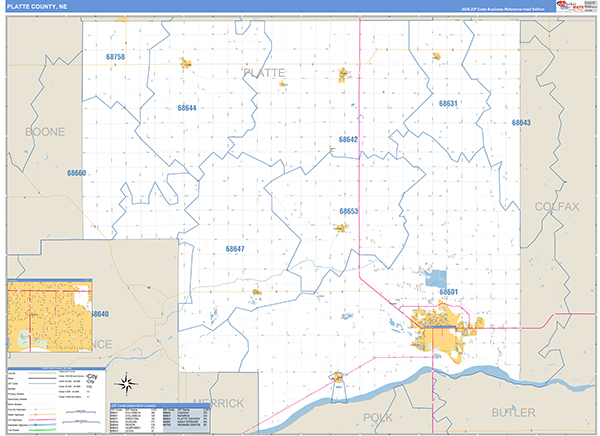600x436 pixels.
Task: Click the compass rose symbol
Action: 127,384
